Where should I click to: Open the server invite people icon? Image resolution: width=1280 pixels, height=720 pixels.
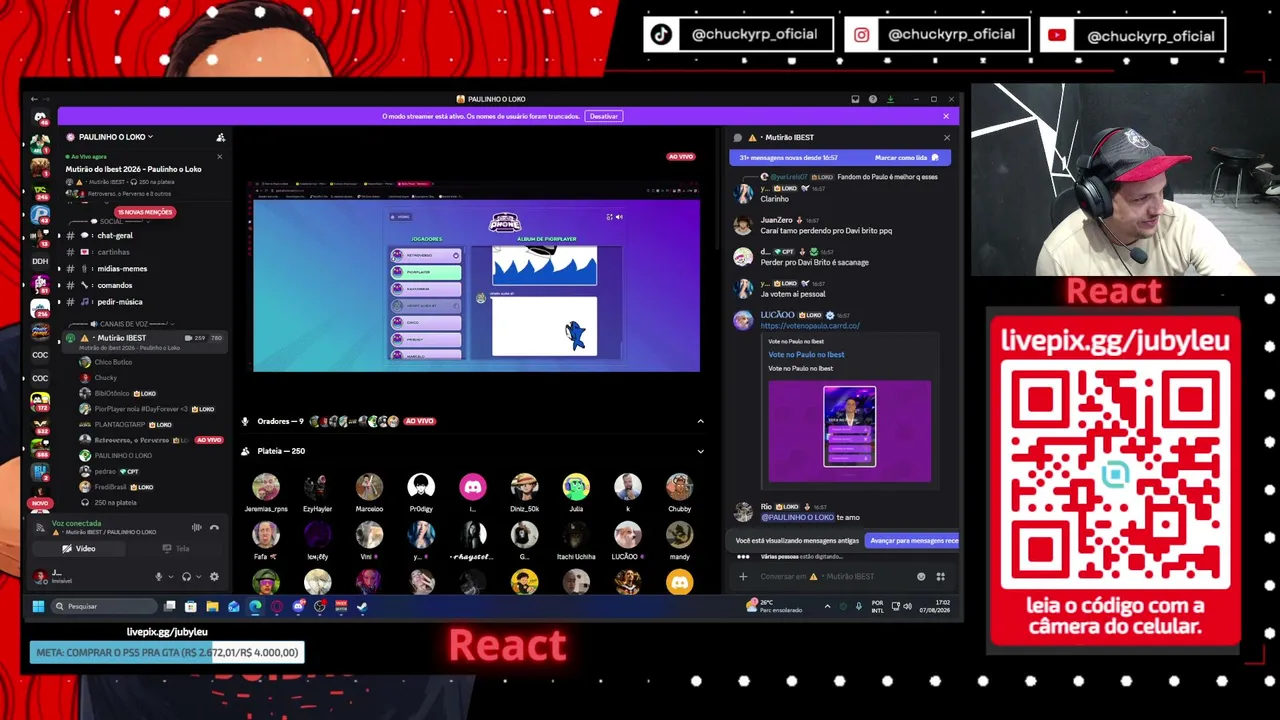click(x=221, y=137)
